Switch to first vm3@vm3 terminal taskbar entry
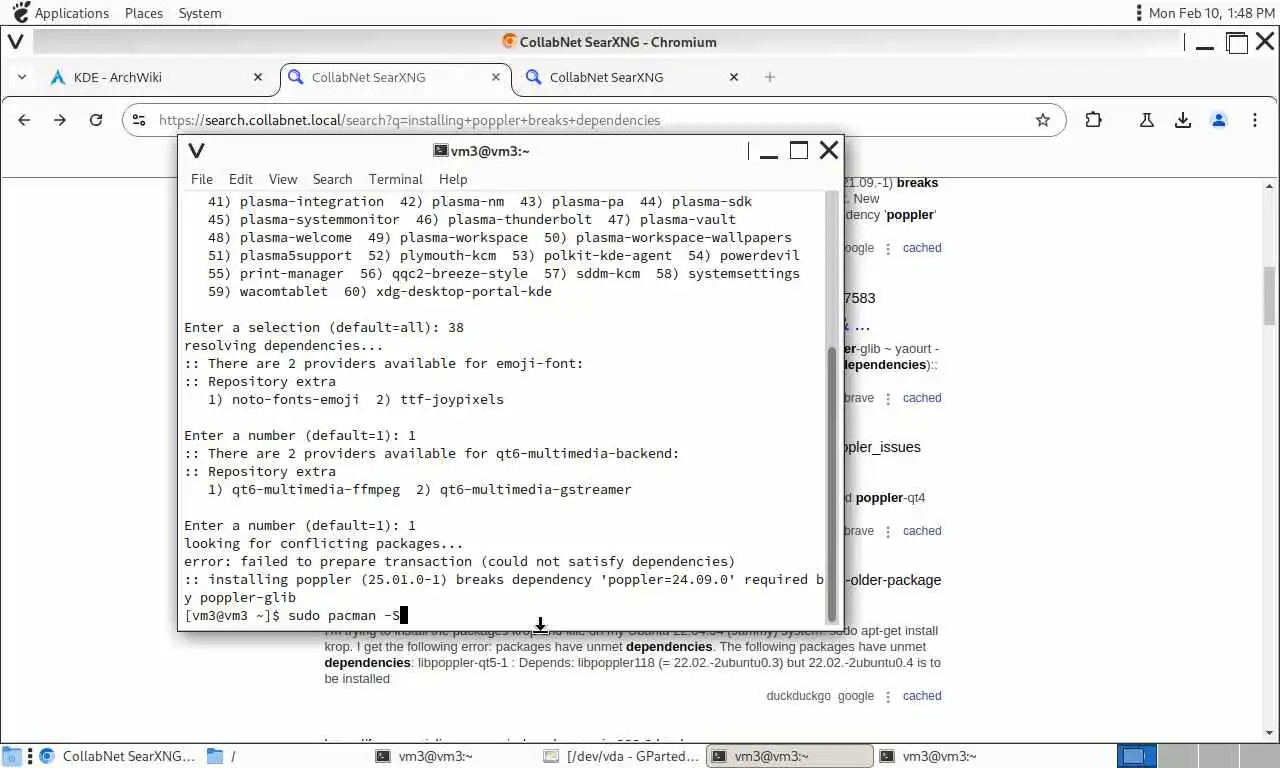Viewport: 1280px width, 768px height. (453, 756)
